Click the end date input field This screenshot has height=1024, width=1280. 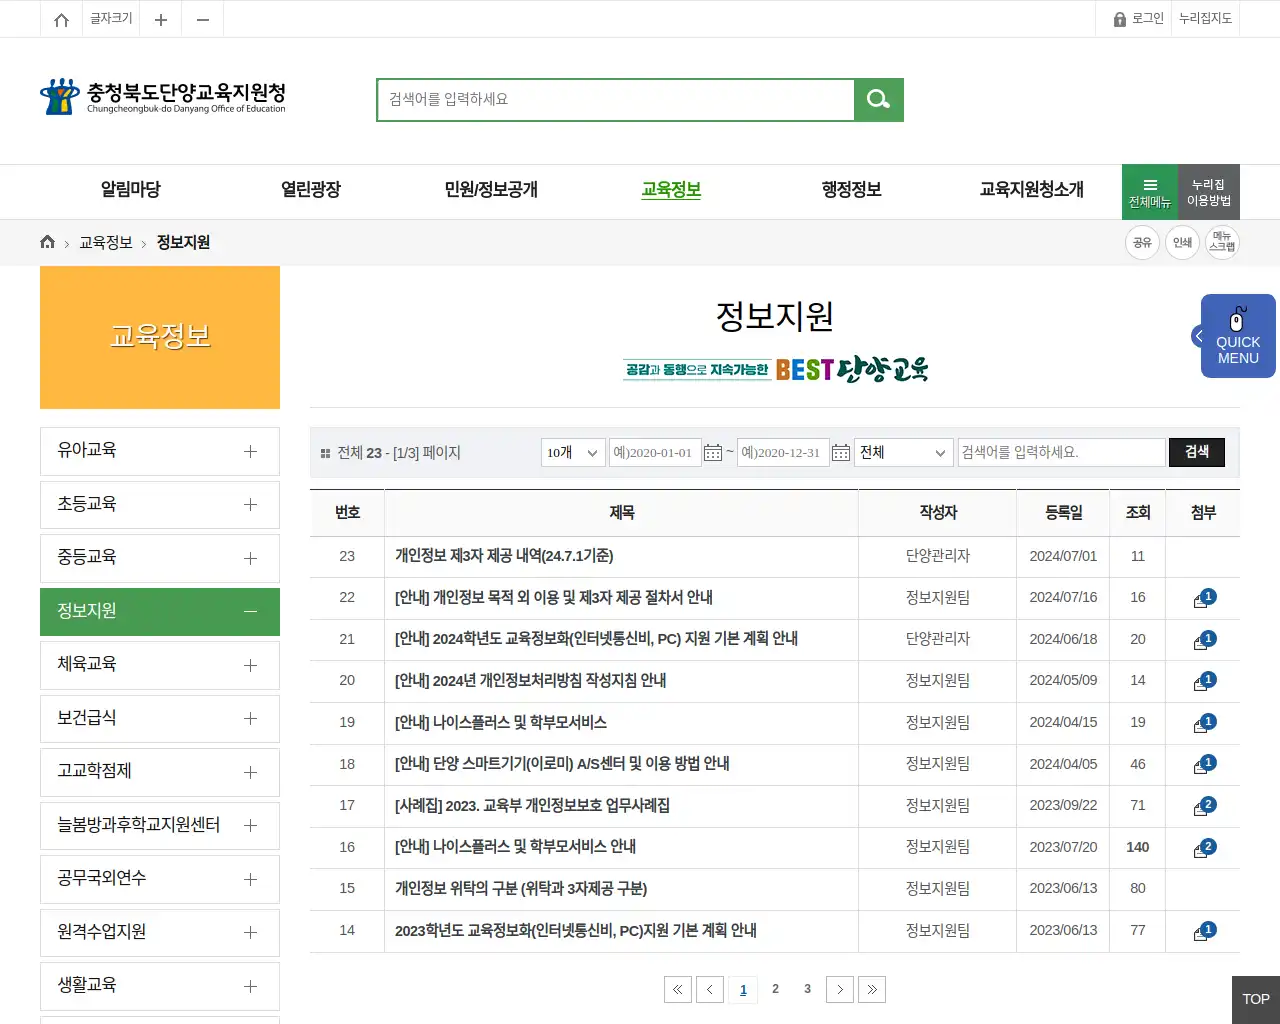[783, 453]
